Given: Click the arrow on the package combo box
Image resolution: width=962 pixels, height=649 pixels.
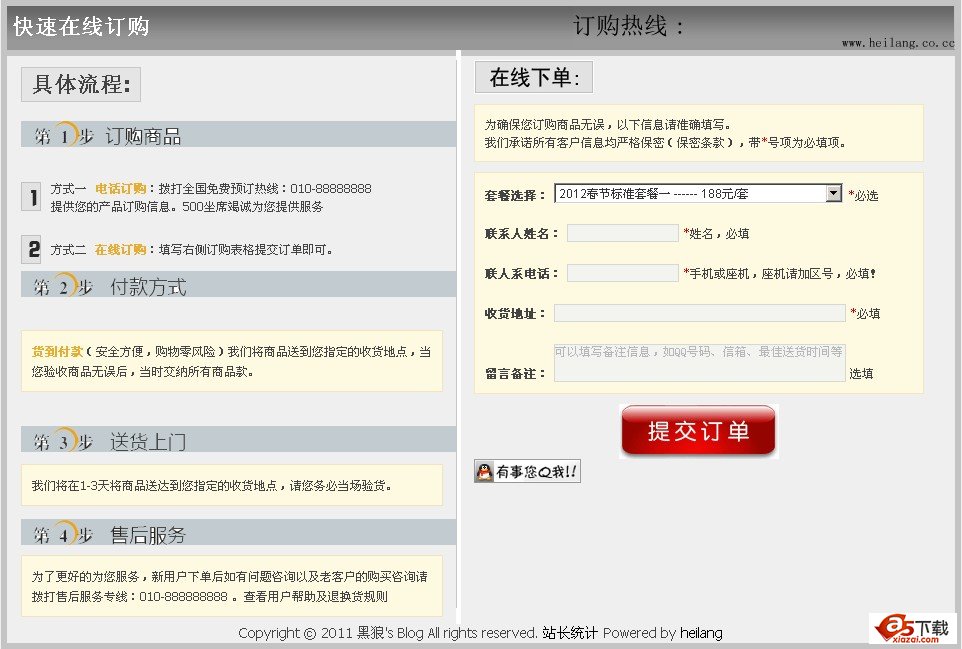Looking at the screenshot, I should click(834, 194).
